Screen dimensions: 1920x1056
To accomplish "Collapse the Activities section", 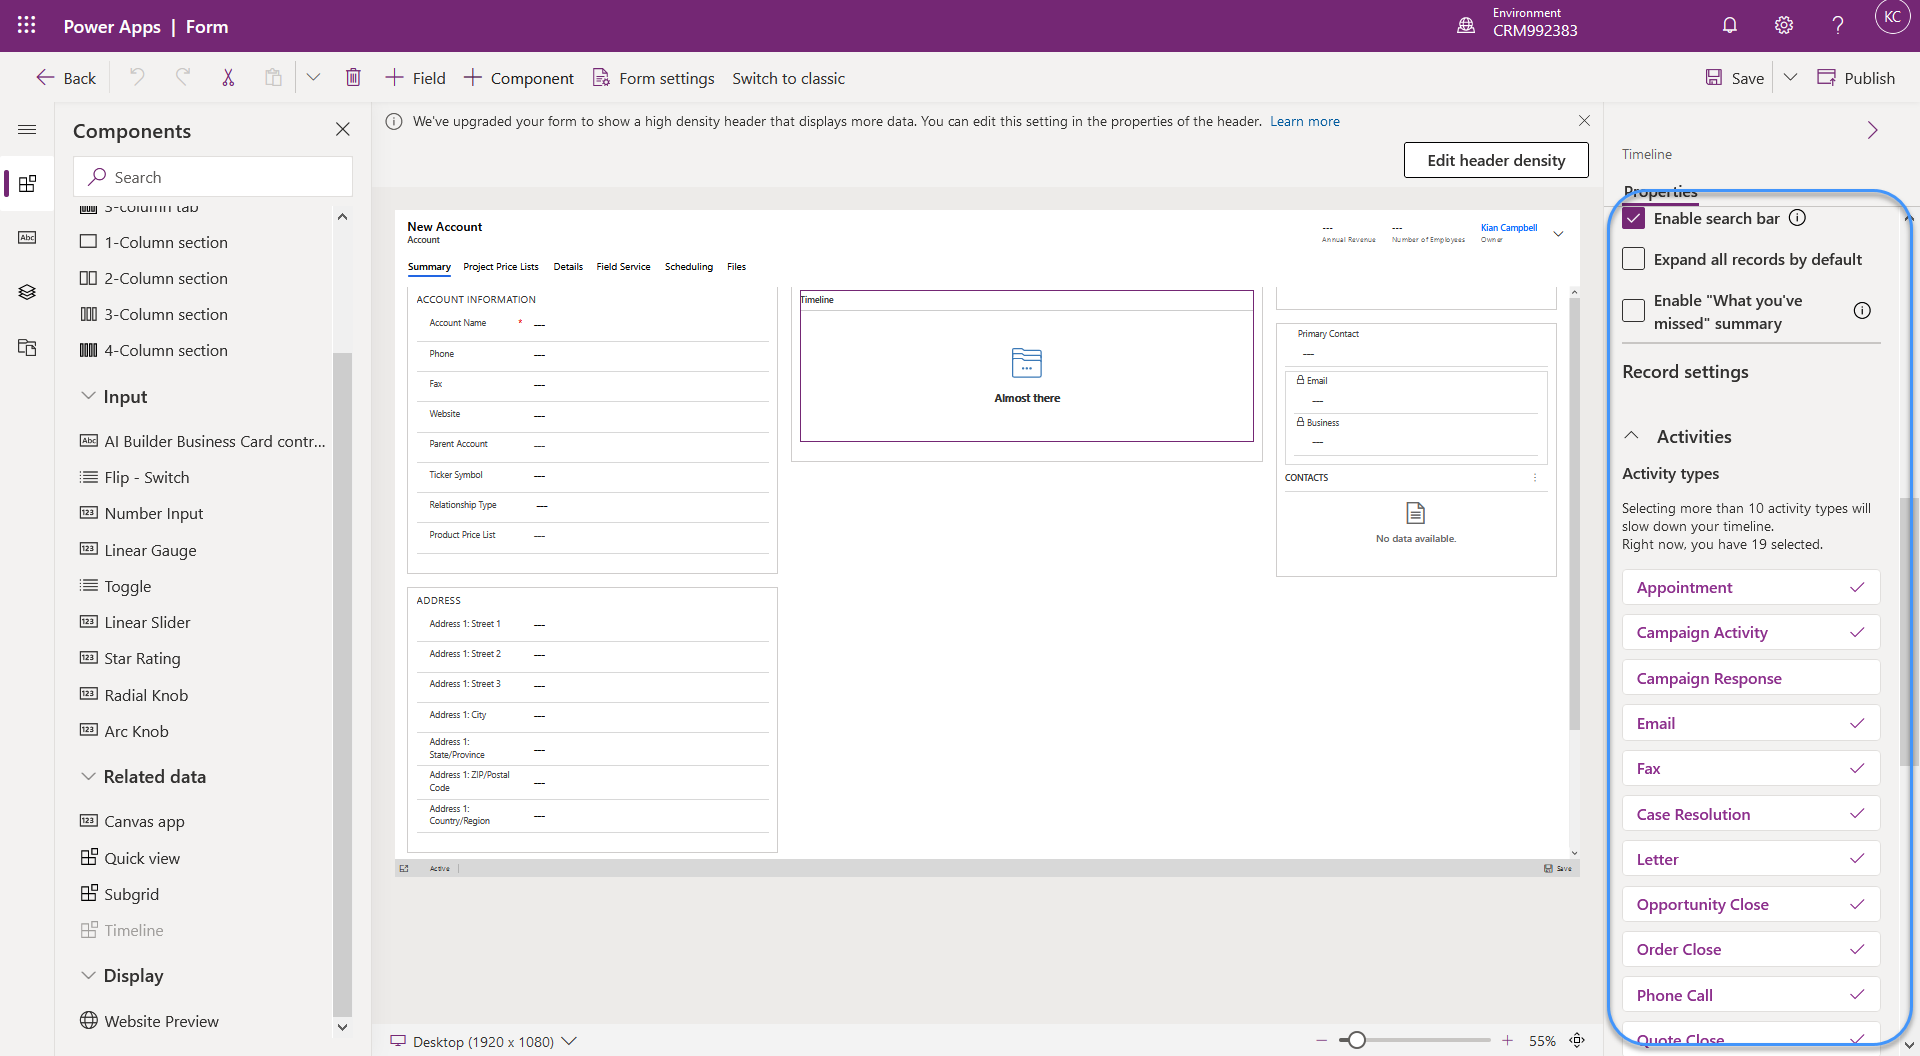I will click(x=1632, y=436).
